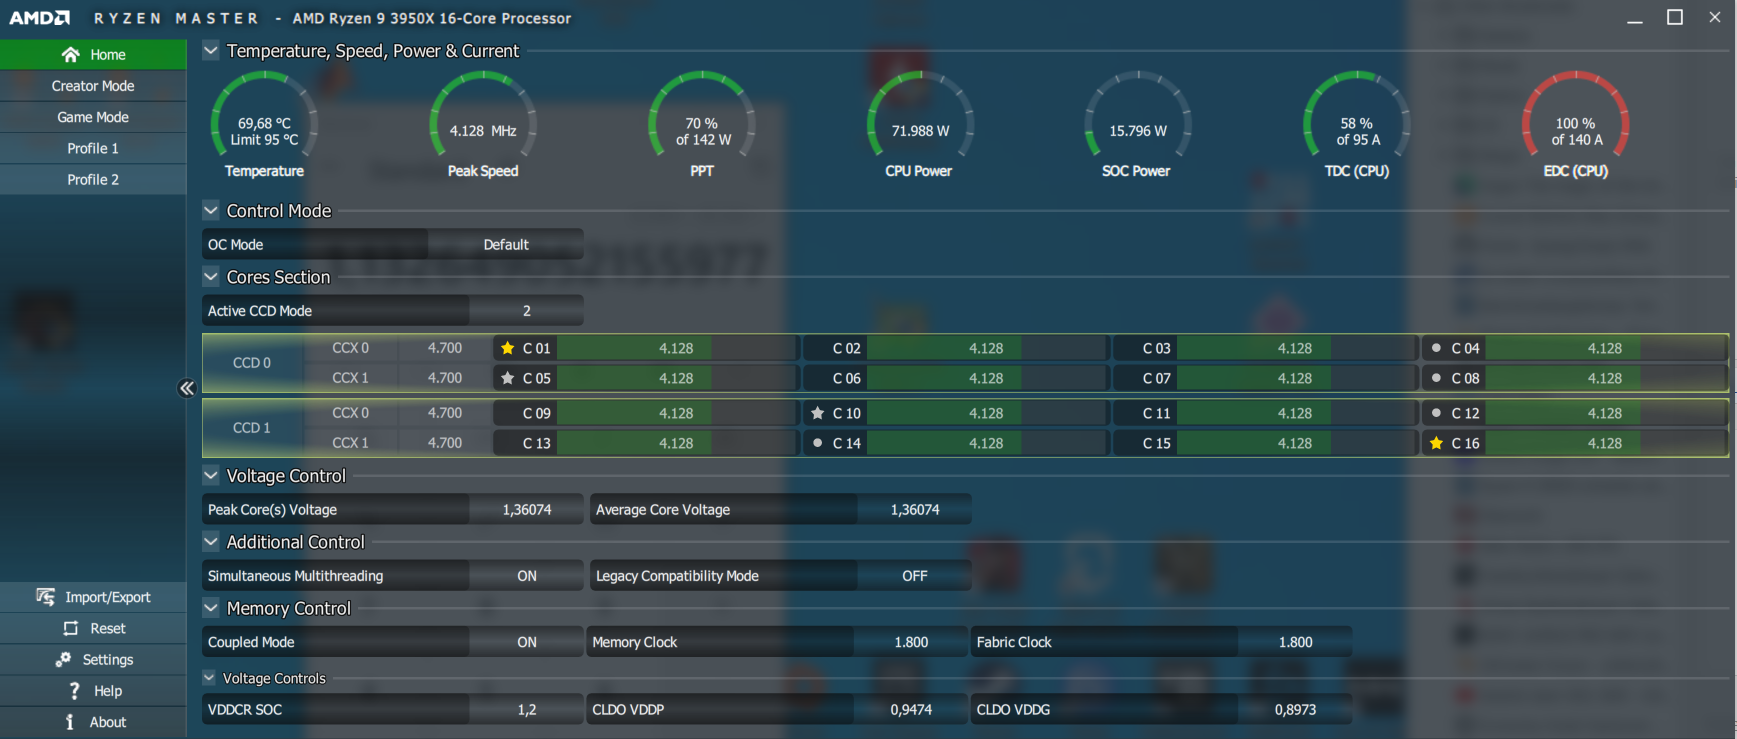Screen dimensions: 1737x739
Task: Click gold star on core C 16
Action: click(1436, 443)
